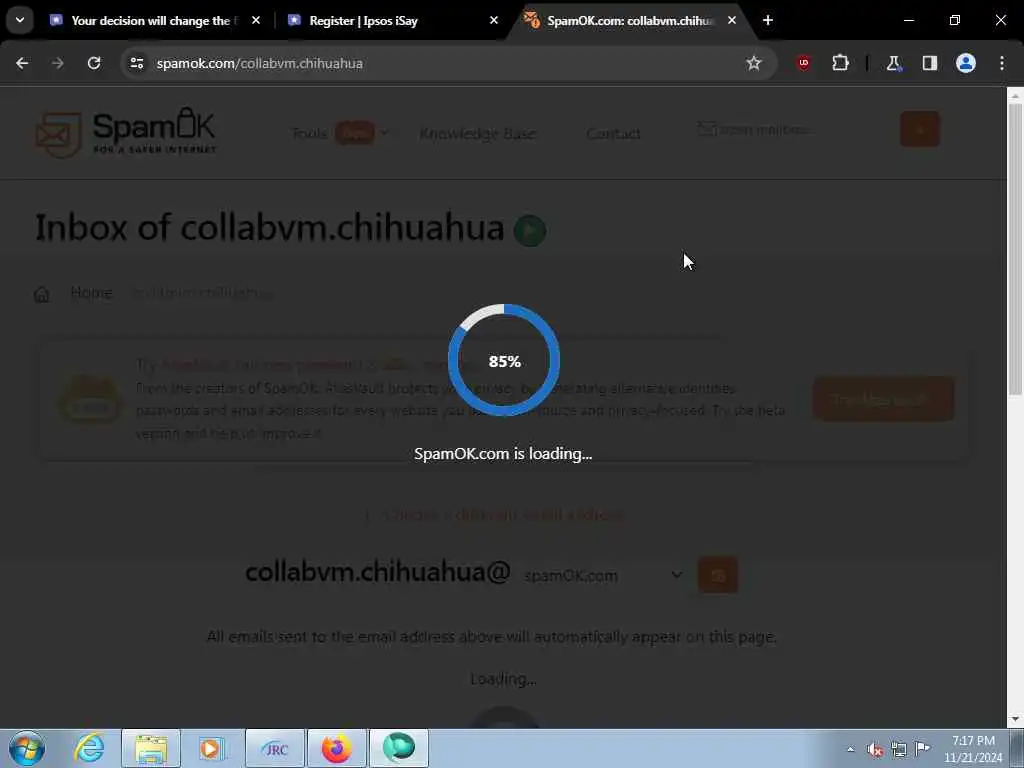
Task: Open the Tools menu
Action: (x=339, y=133)
